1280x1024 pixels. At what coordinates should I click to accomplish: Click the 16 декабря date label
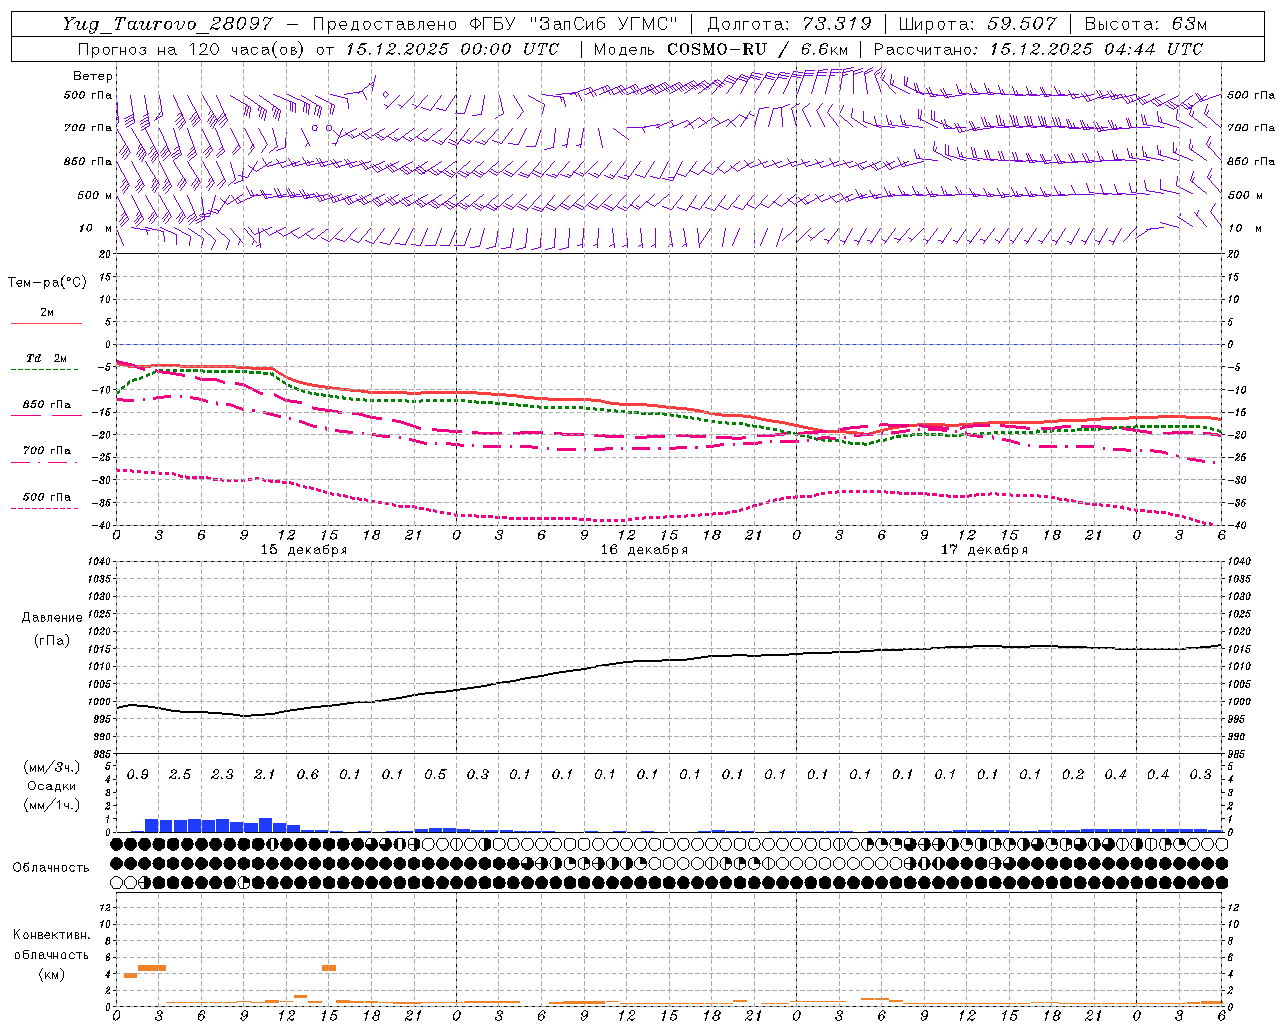click(644, 550)
